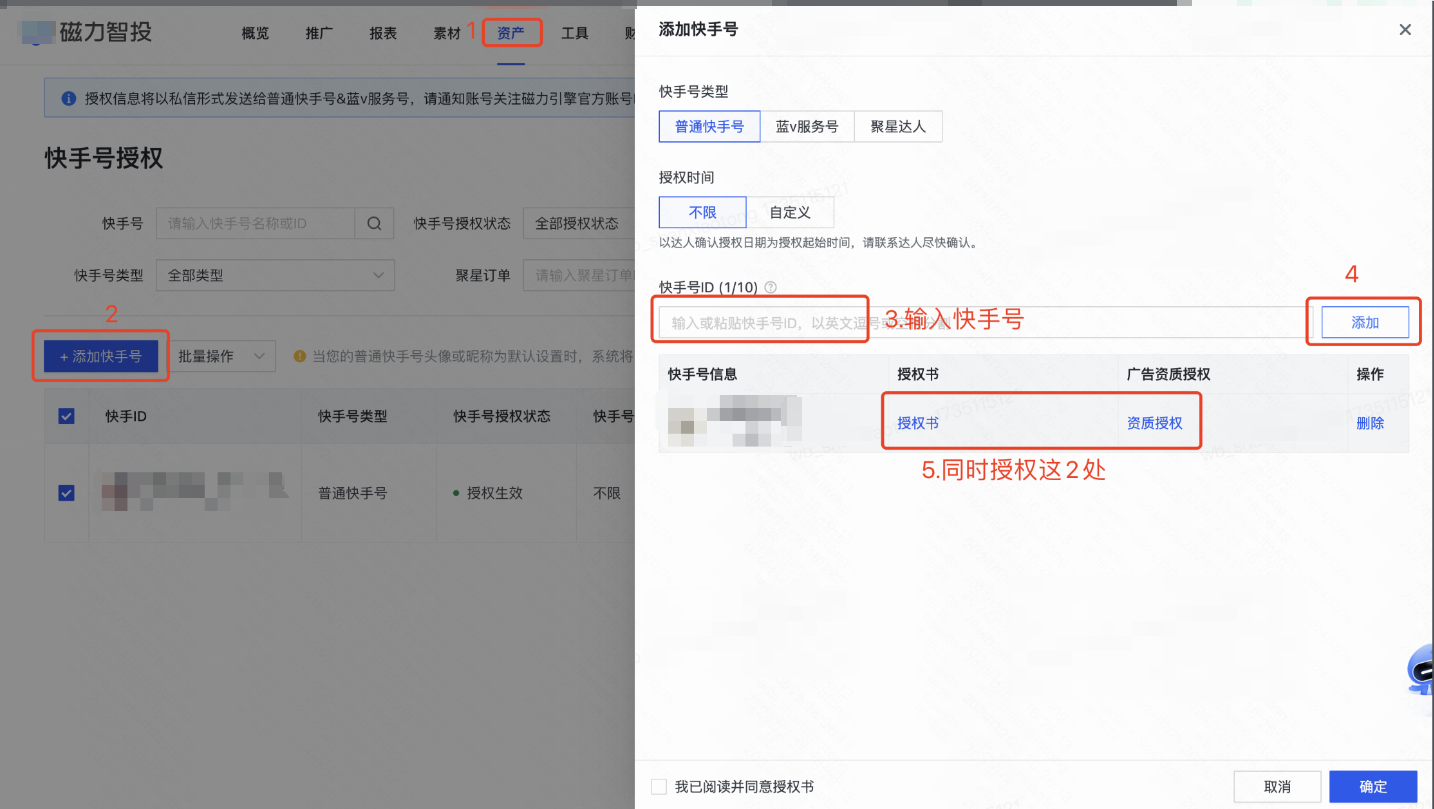This screenshot has width=1434, height=809.
Task: Switch to the 蓝v服务号 tab
Action: [807, 126]
